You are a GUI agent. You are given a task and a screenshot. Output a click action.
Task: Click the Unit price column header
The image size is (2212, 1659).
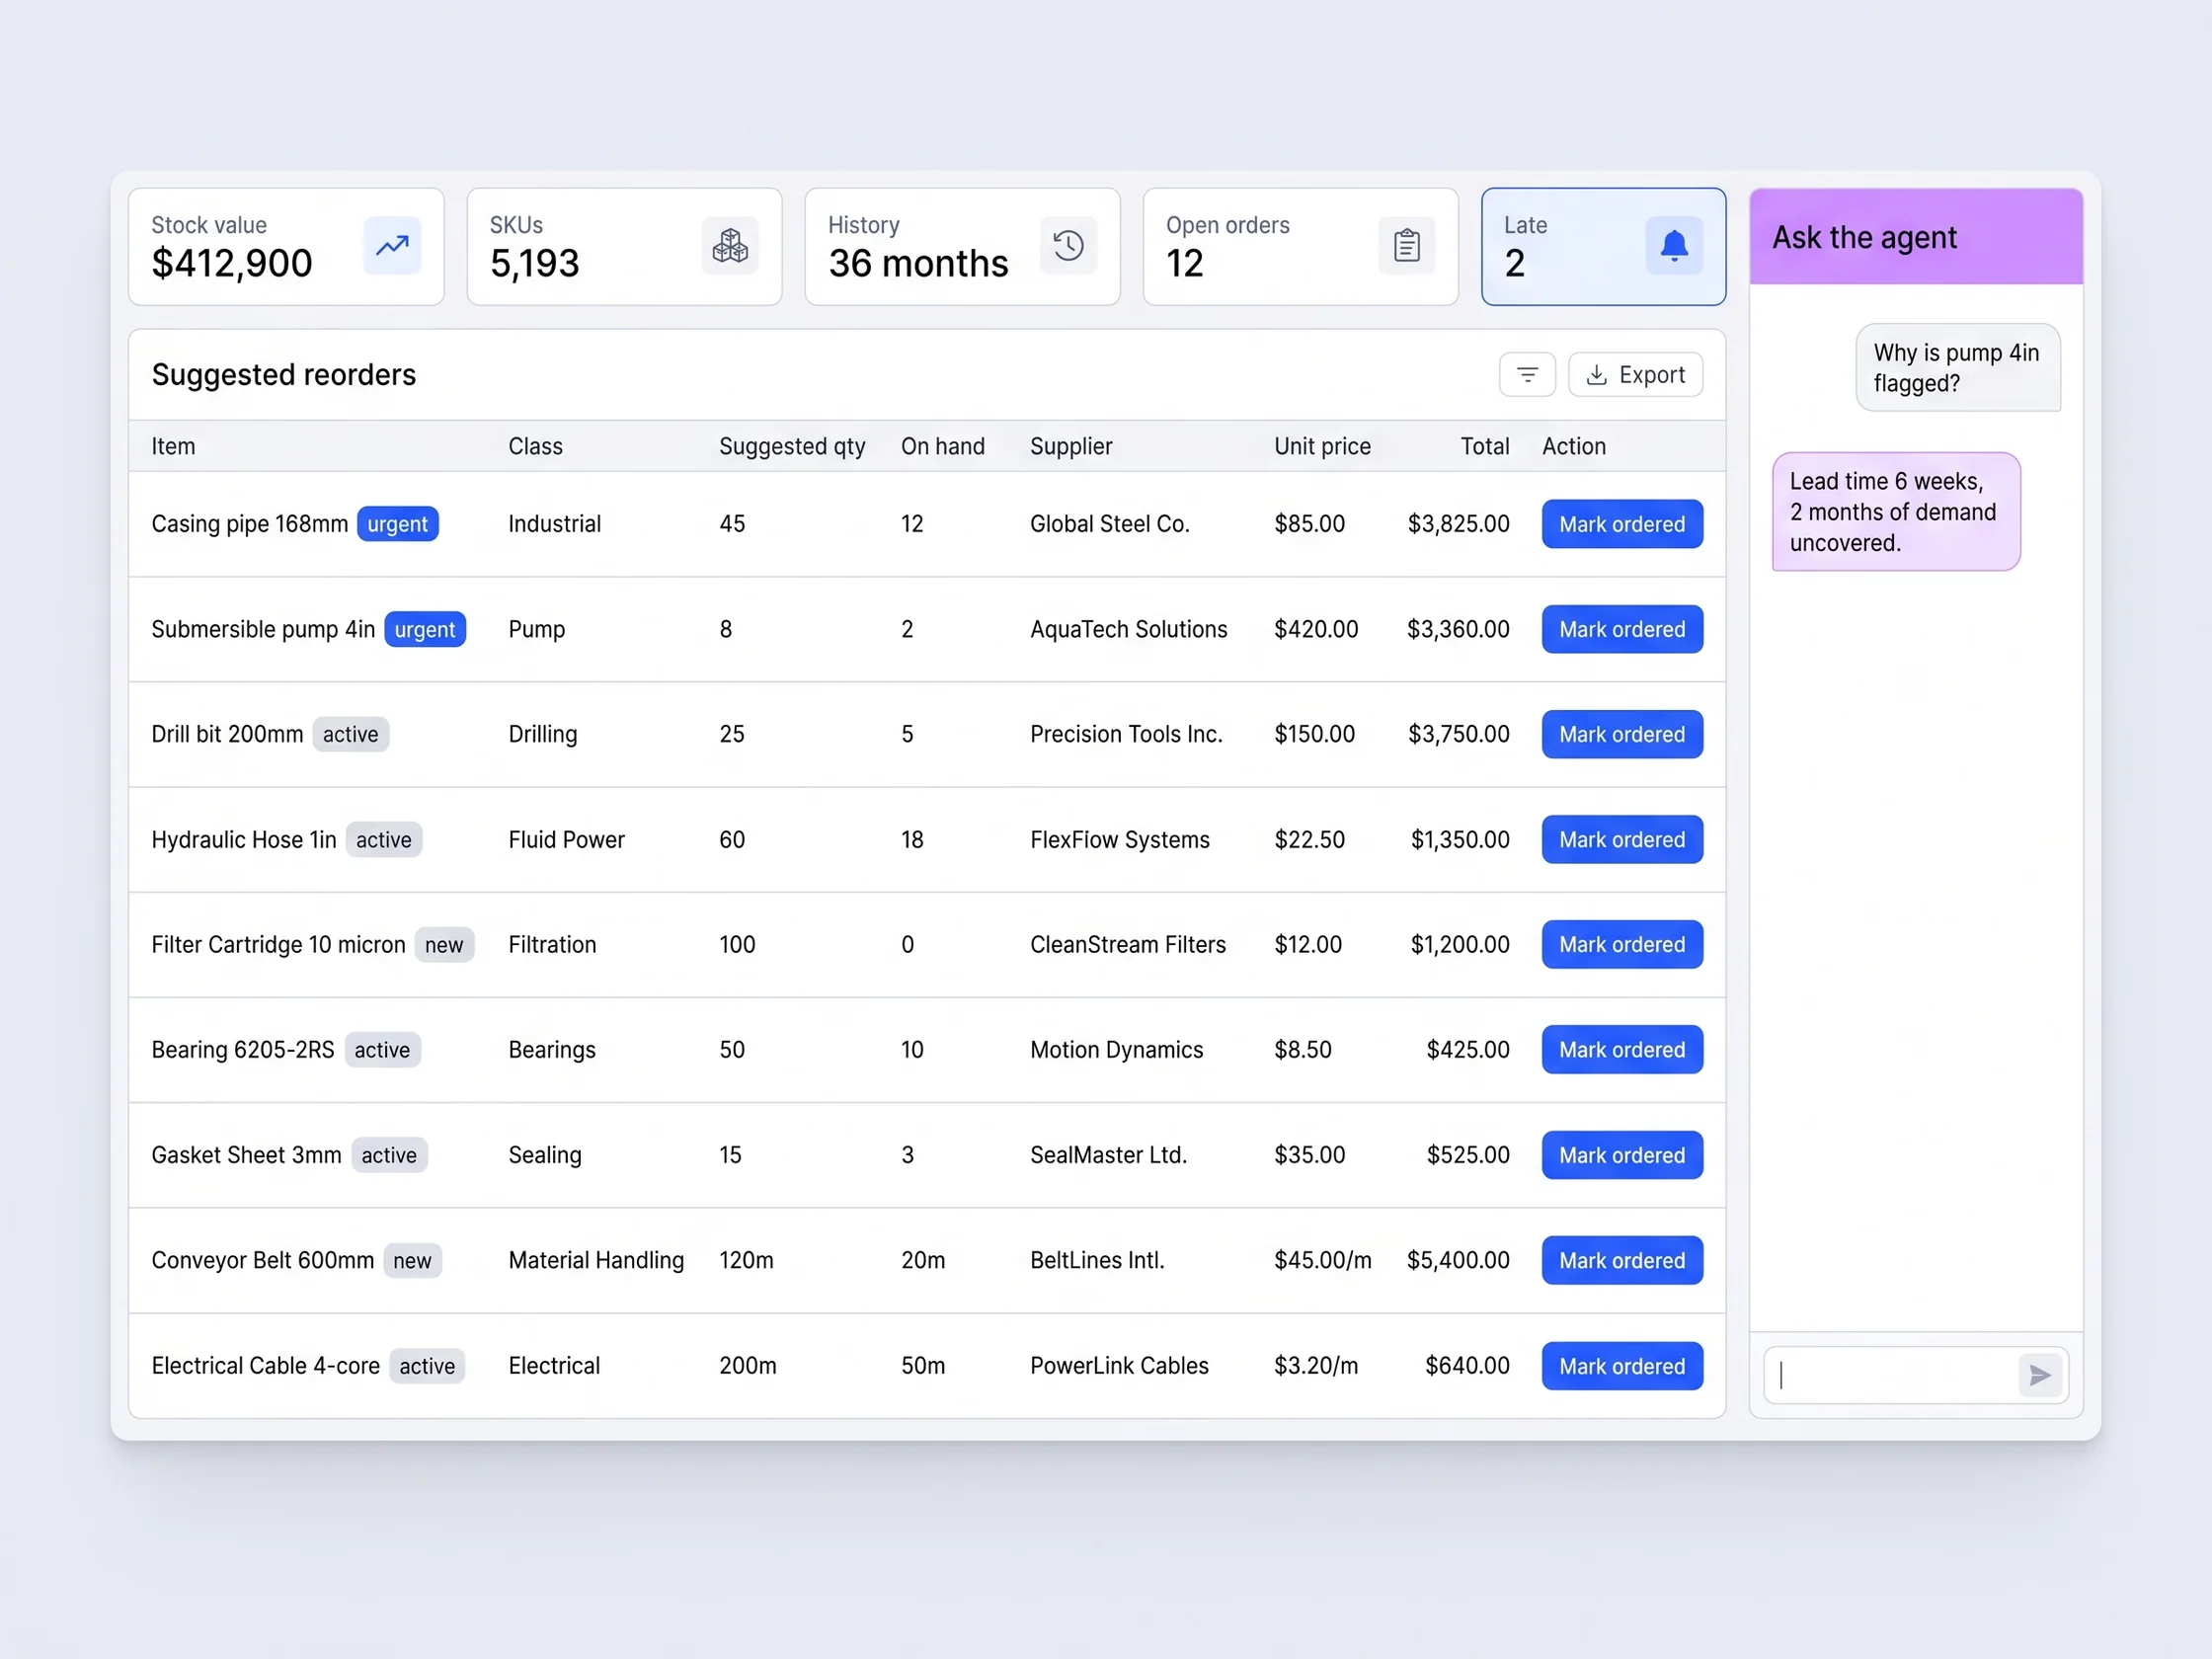[1322, 446]
